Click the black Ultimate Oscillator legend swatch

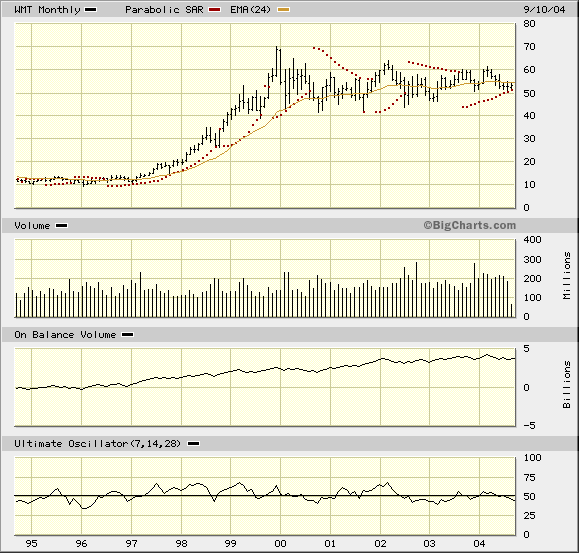click(x=193, y=444)
